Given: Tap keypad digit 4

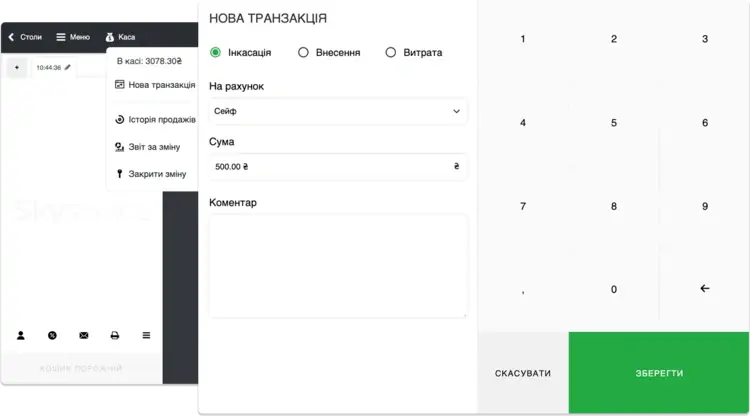Looking at the screenshot, I should (523, 123).
